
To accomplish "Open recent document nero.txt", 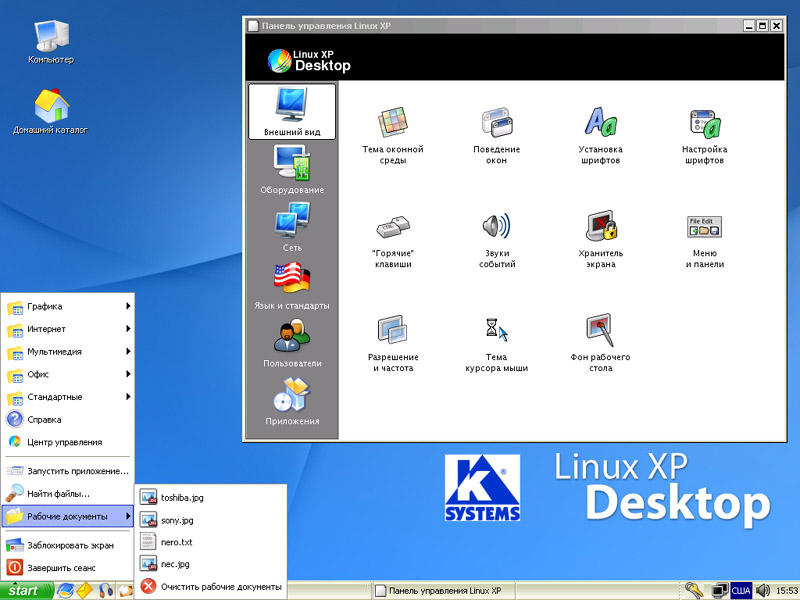I will coord(211,542).
